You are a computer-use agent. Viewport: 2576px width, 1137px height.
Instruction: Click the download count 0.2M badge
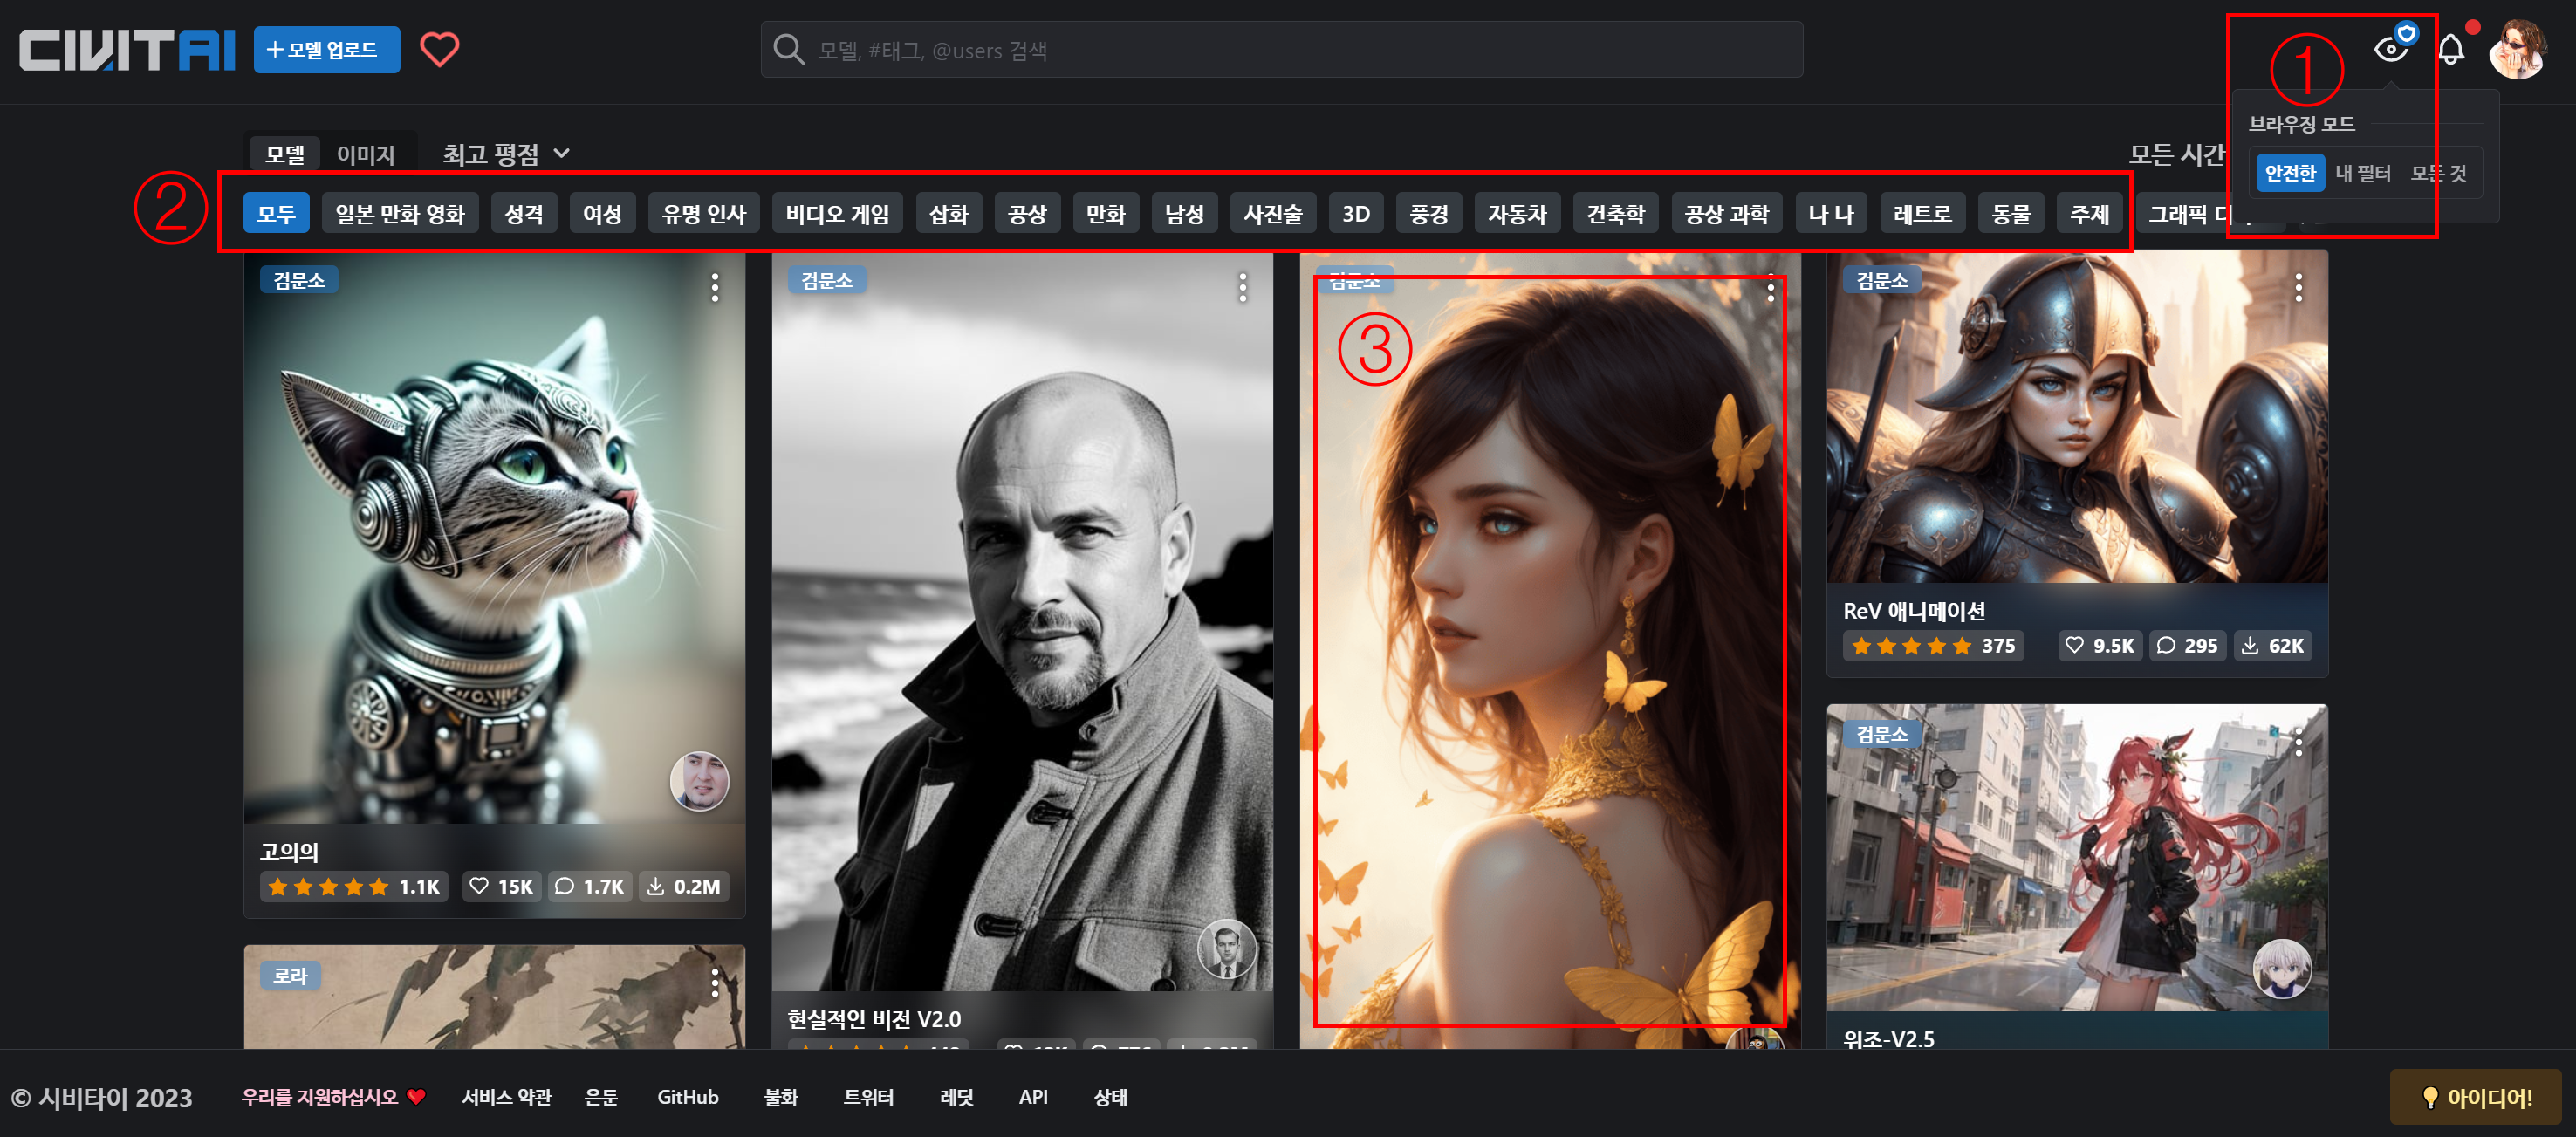[x=684, y=887]
